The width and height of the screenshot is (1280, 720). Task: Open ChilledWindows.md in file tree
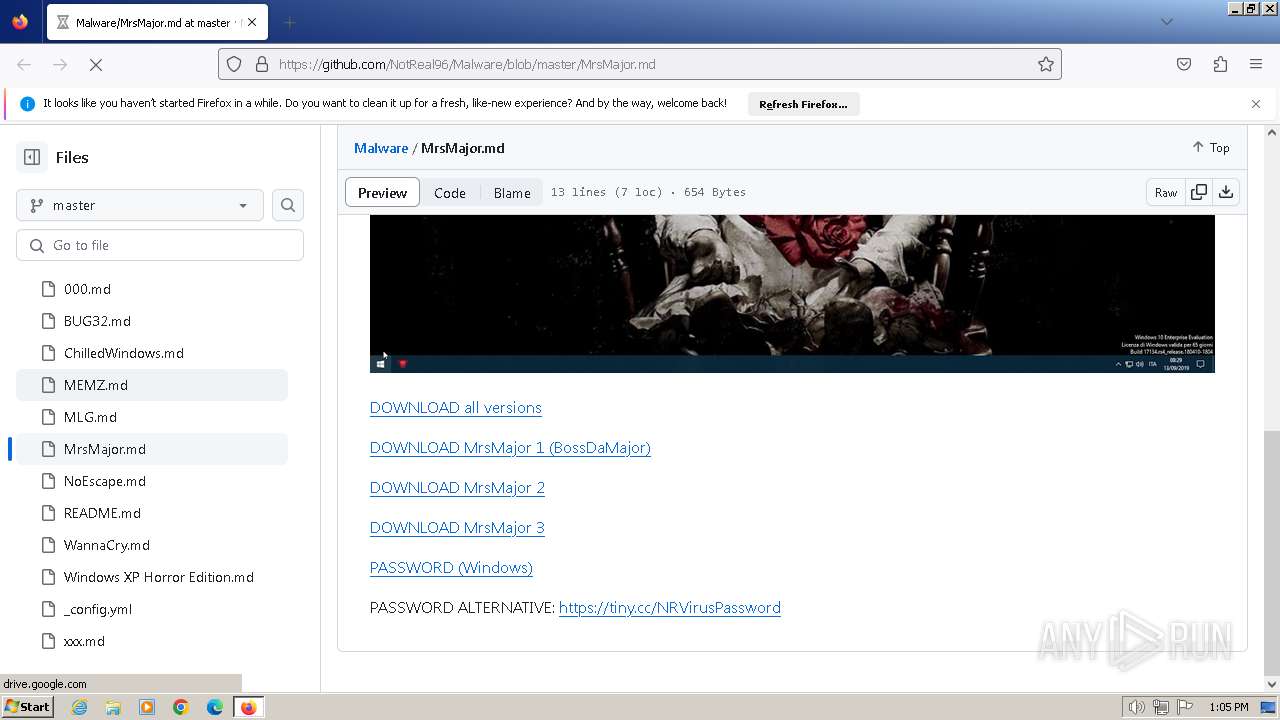152,353
